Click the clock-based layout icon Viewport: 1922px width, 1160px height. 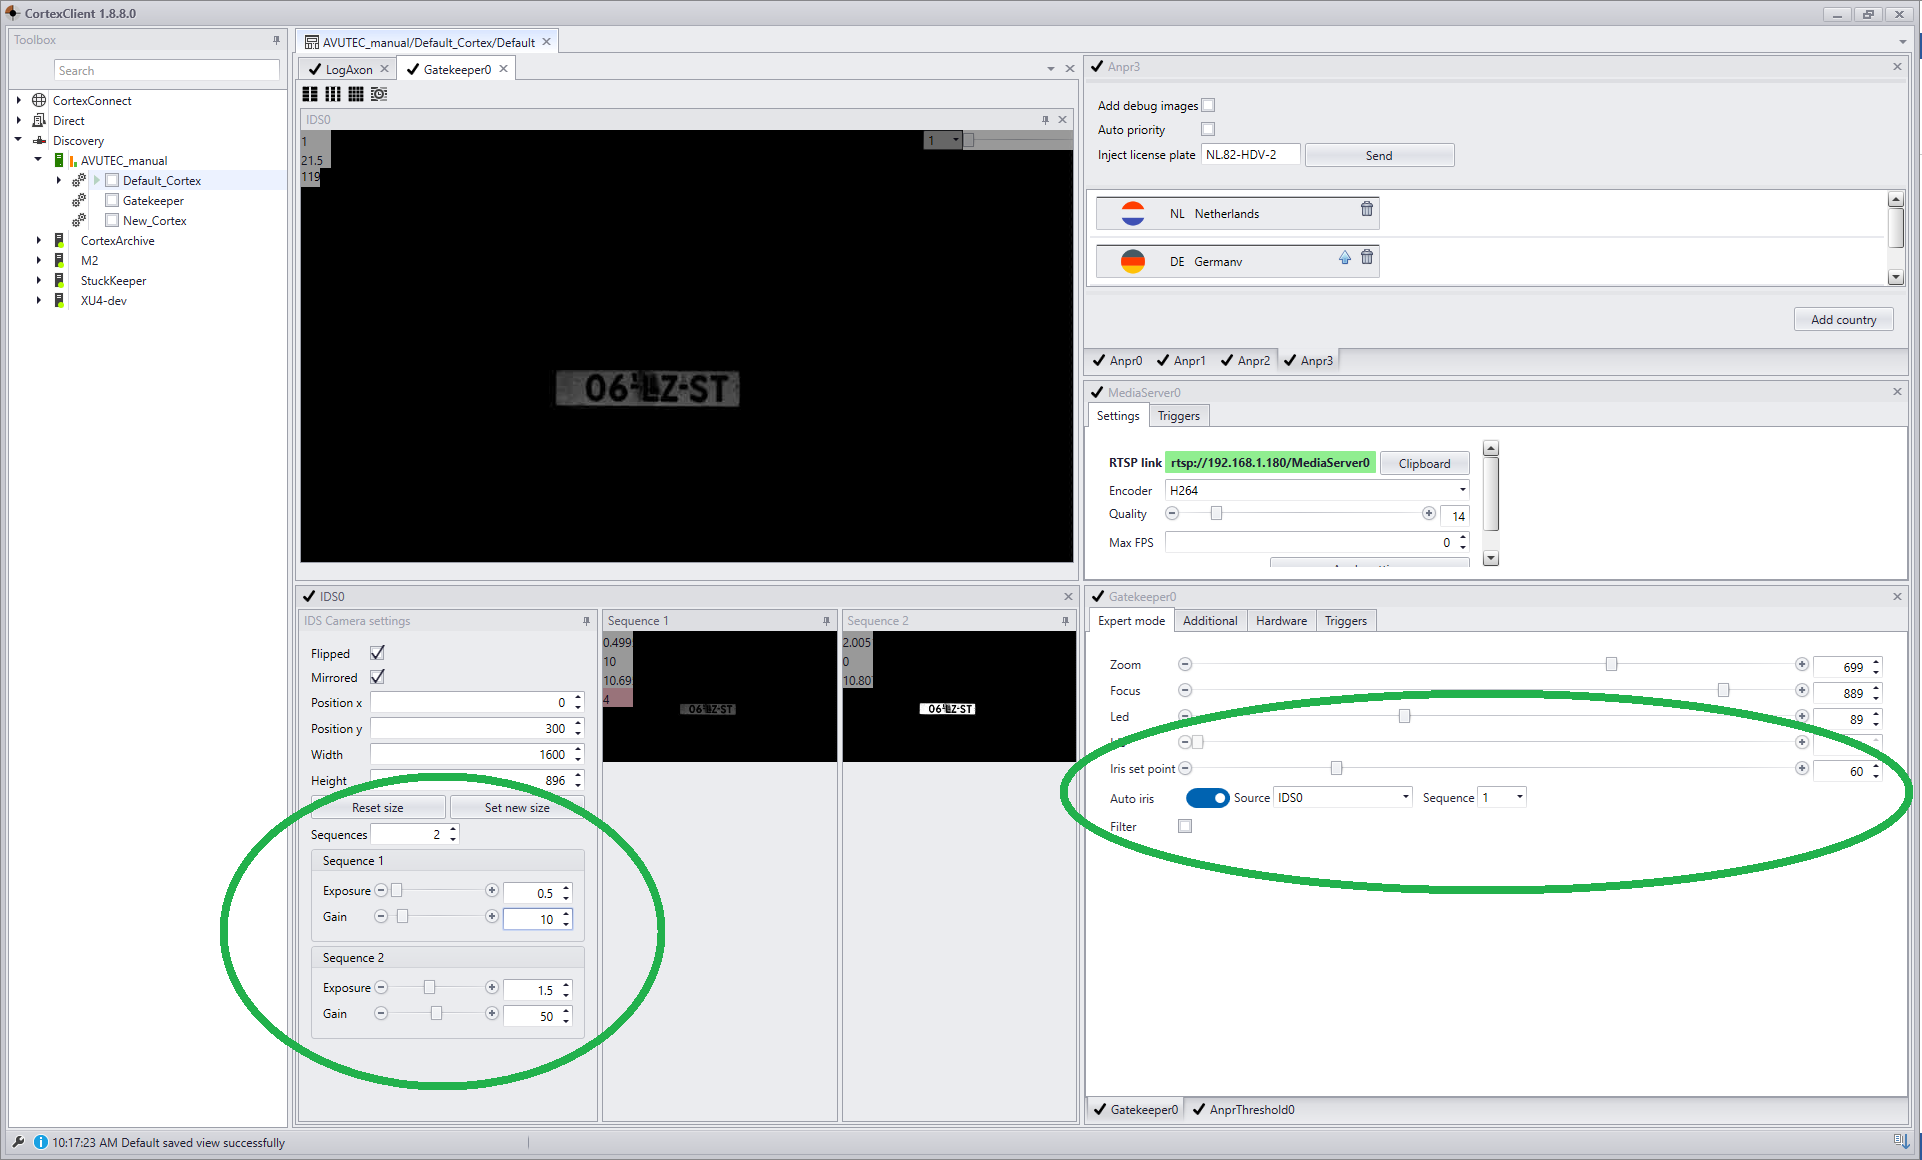point(379,94)
